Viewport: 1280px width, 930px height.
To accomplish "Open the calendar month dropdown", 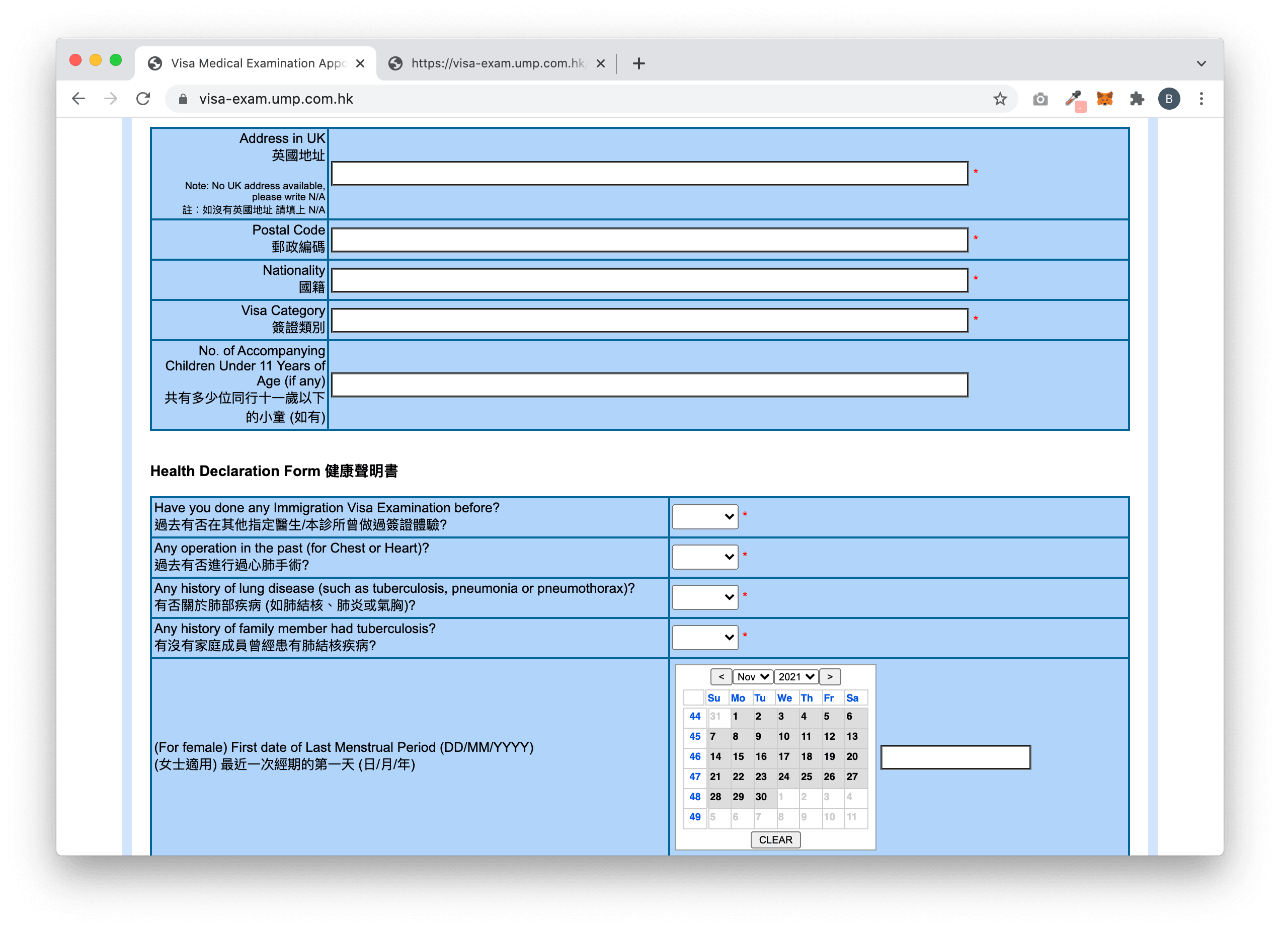I will click(753, 677).
